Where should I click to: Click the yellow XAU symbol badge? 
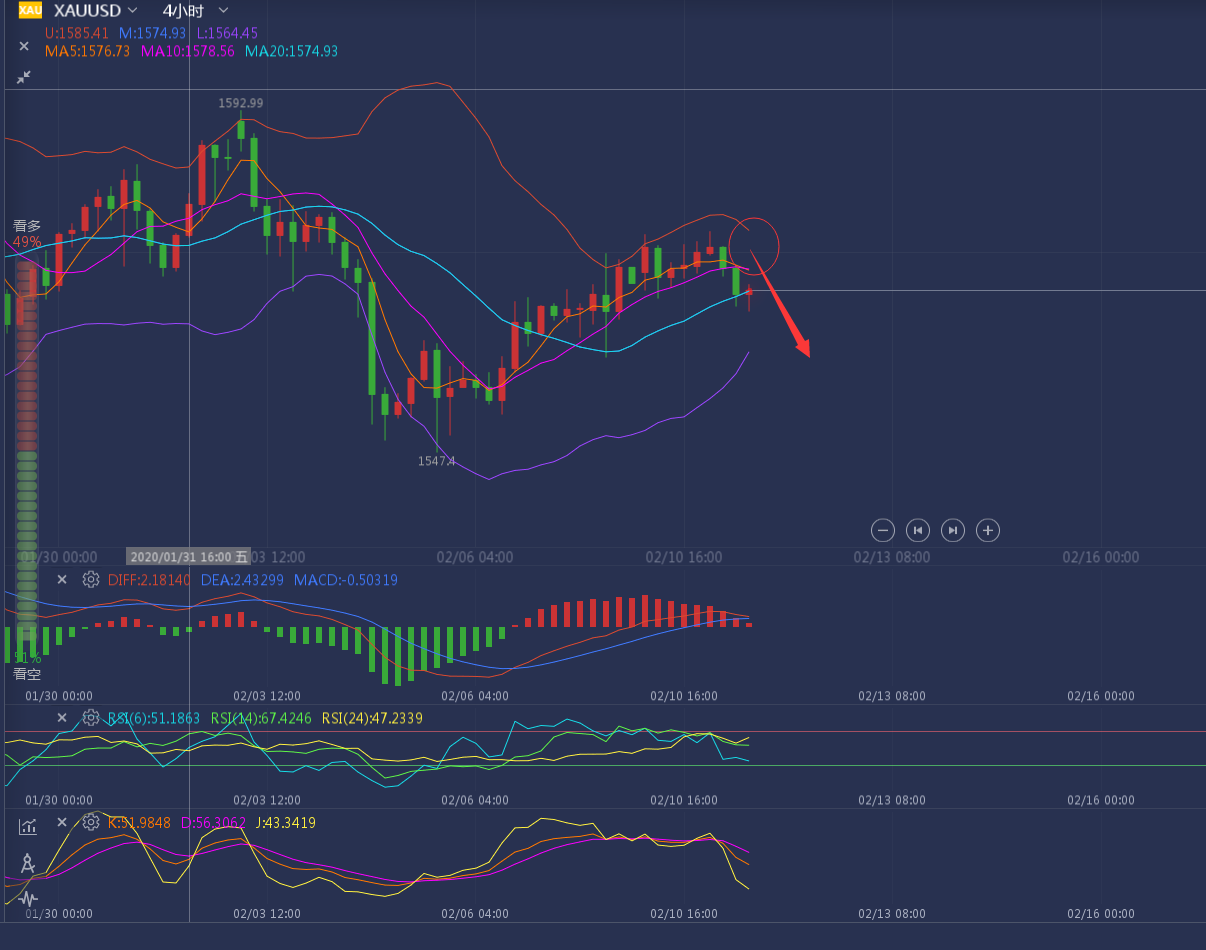click(30, 11)
